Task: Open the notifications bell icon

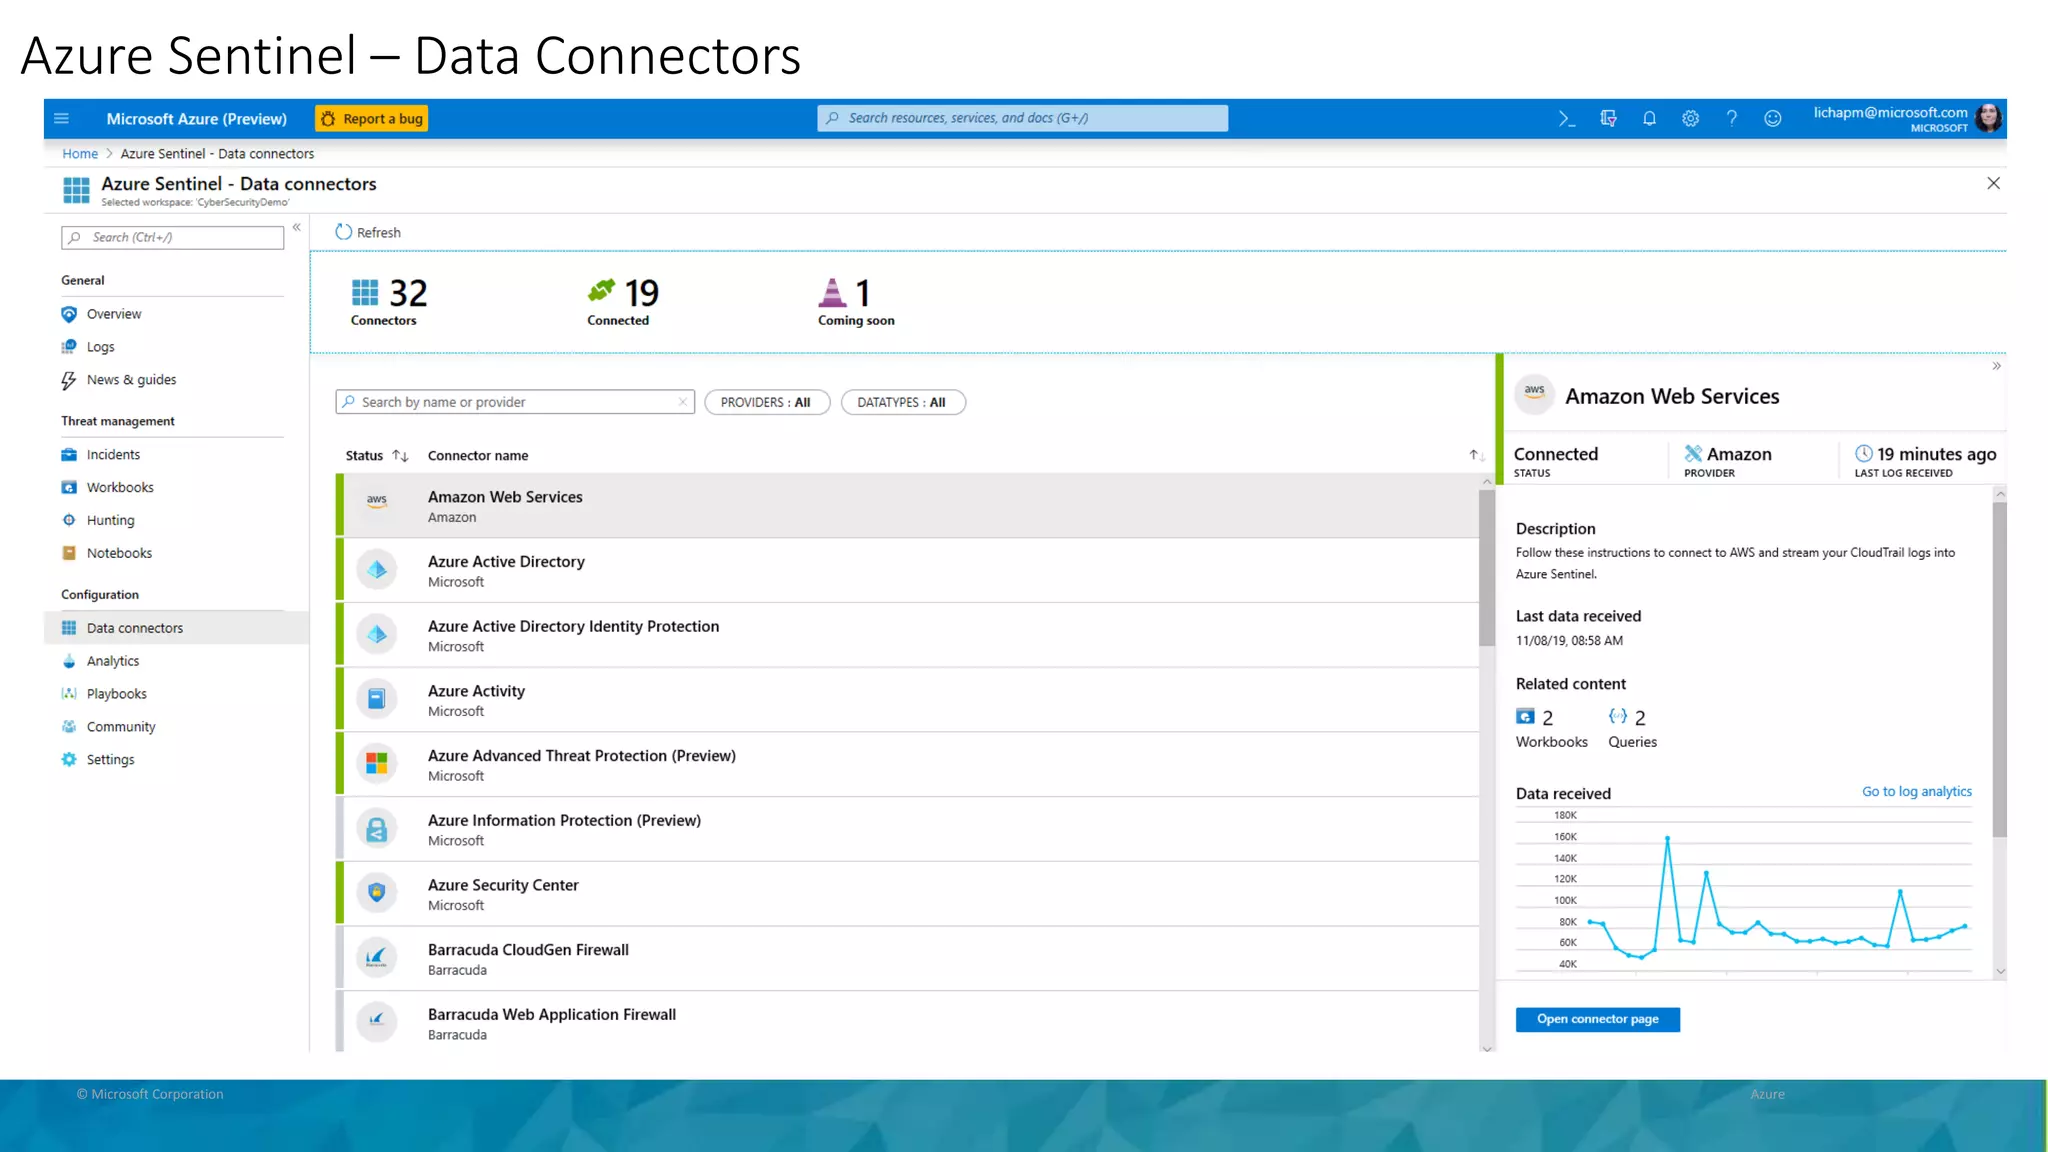Action: 1649,119
